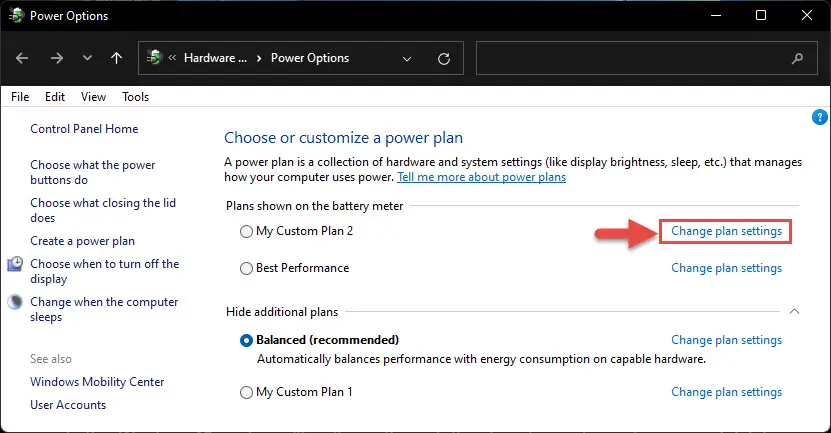Open Create a power plan link
This screenshot has width=831, height=433.
pyautogui.click(x=83, y=241)
